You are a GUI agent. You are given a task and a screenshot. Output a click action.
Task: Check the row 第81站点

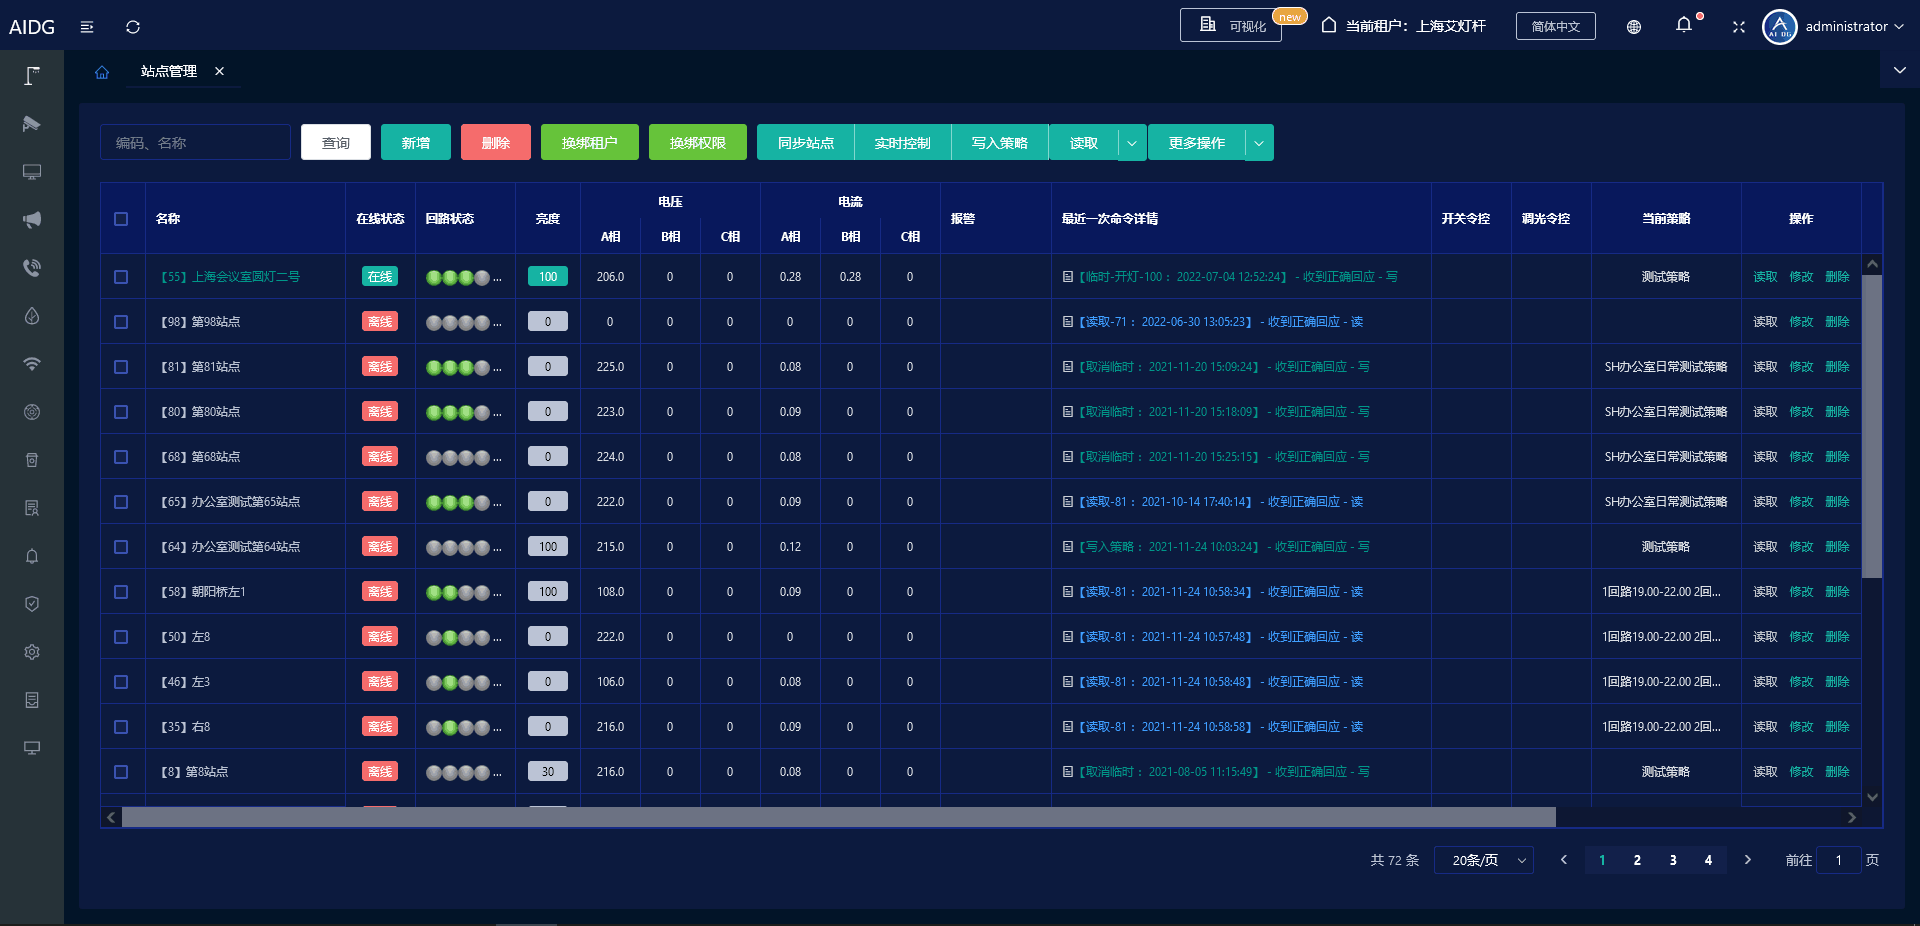[x=121, y=367]
